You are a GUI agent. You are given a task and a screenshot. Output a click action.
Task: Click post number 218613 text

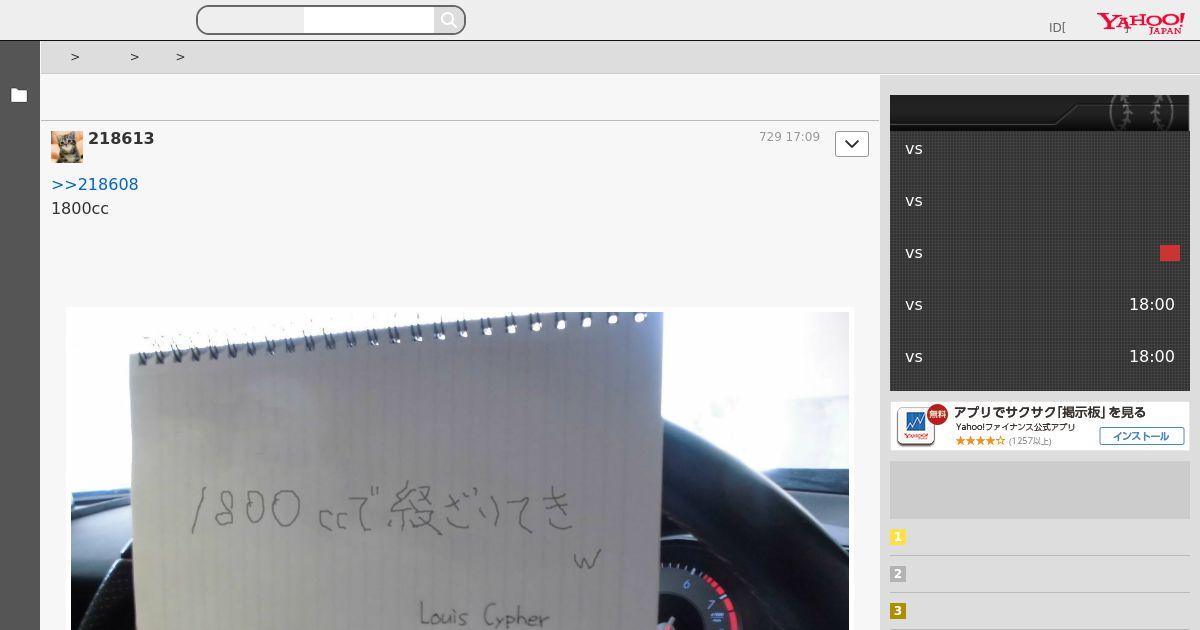click(121, 139)
